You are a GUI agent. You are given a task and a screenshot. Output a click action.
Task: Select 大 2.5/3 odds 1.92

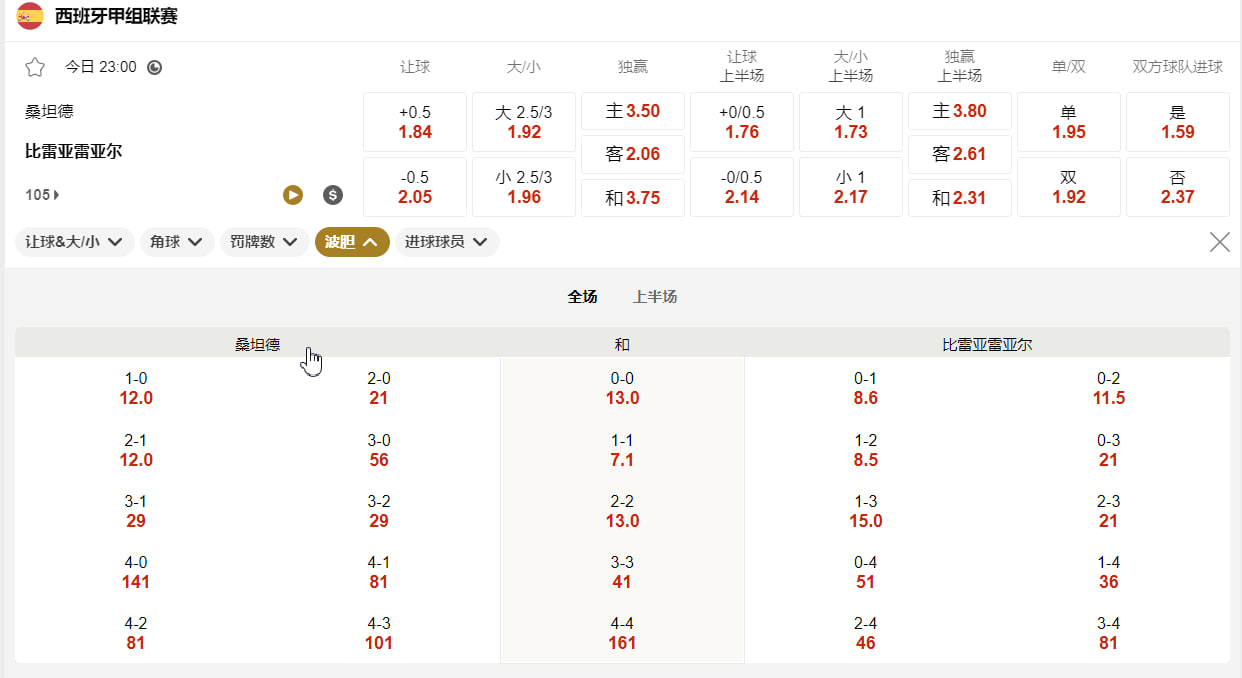click(x=524, y=122)
